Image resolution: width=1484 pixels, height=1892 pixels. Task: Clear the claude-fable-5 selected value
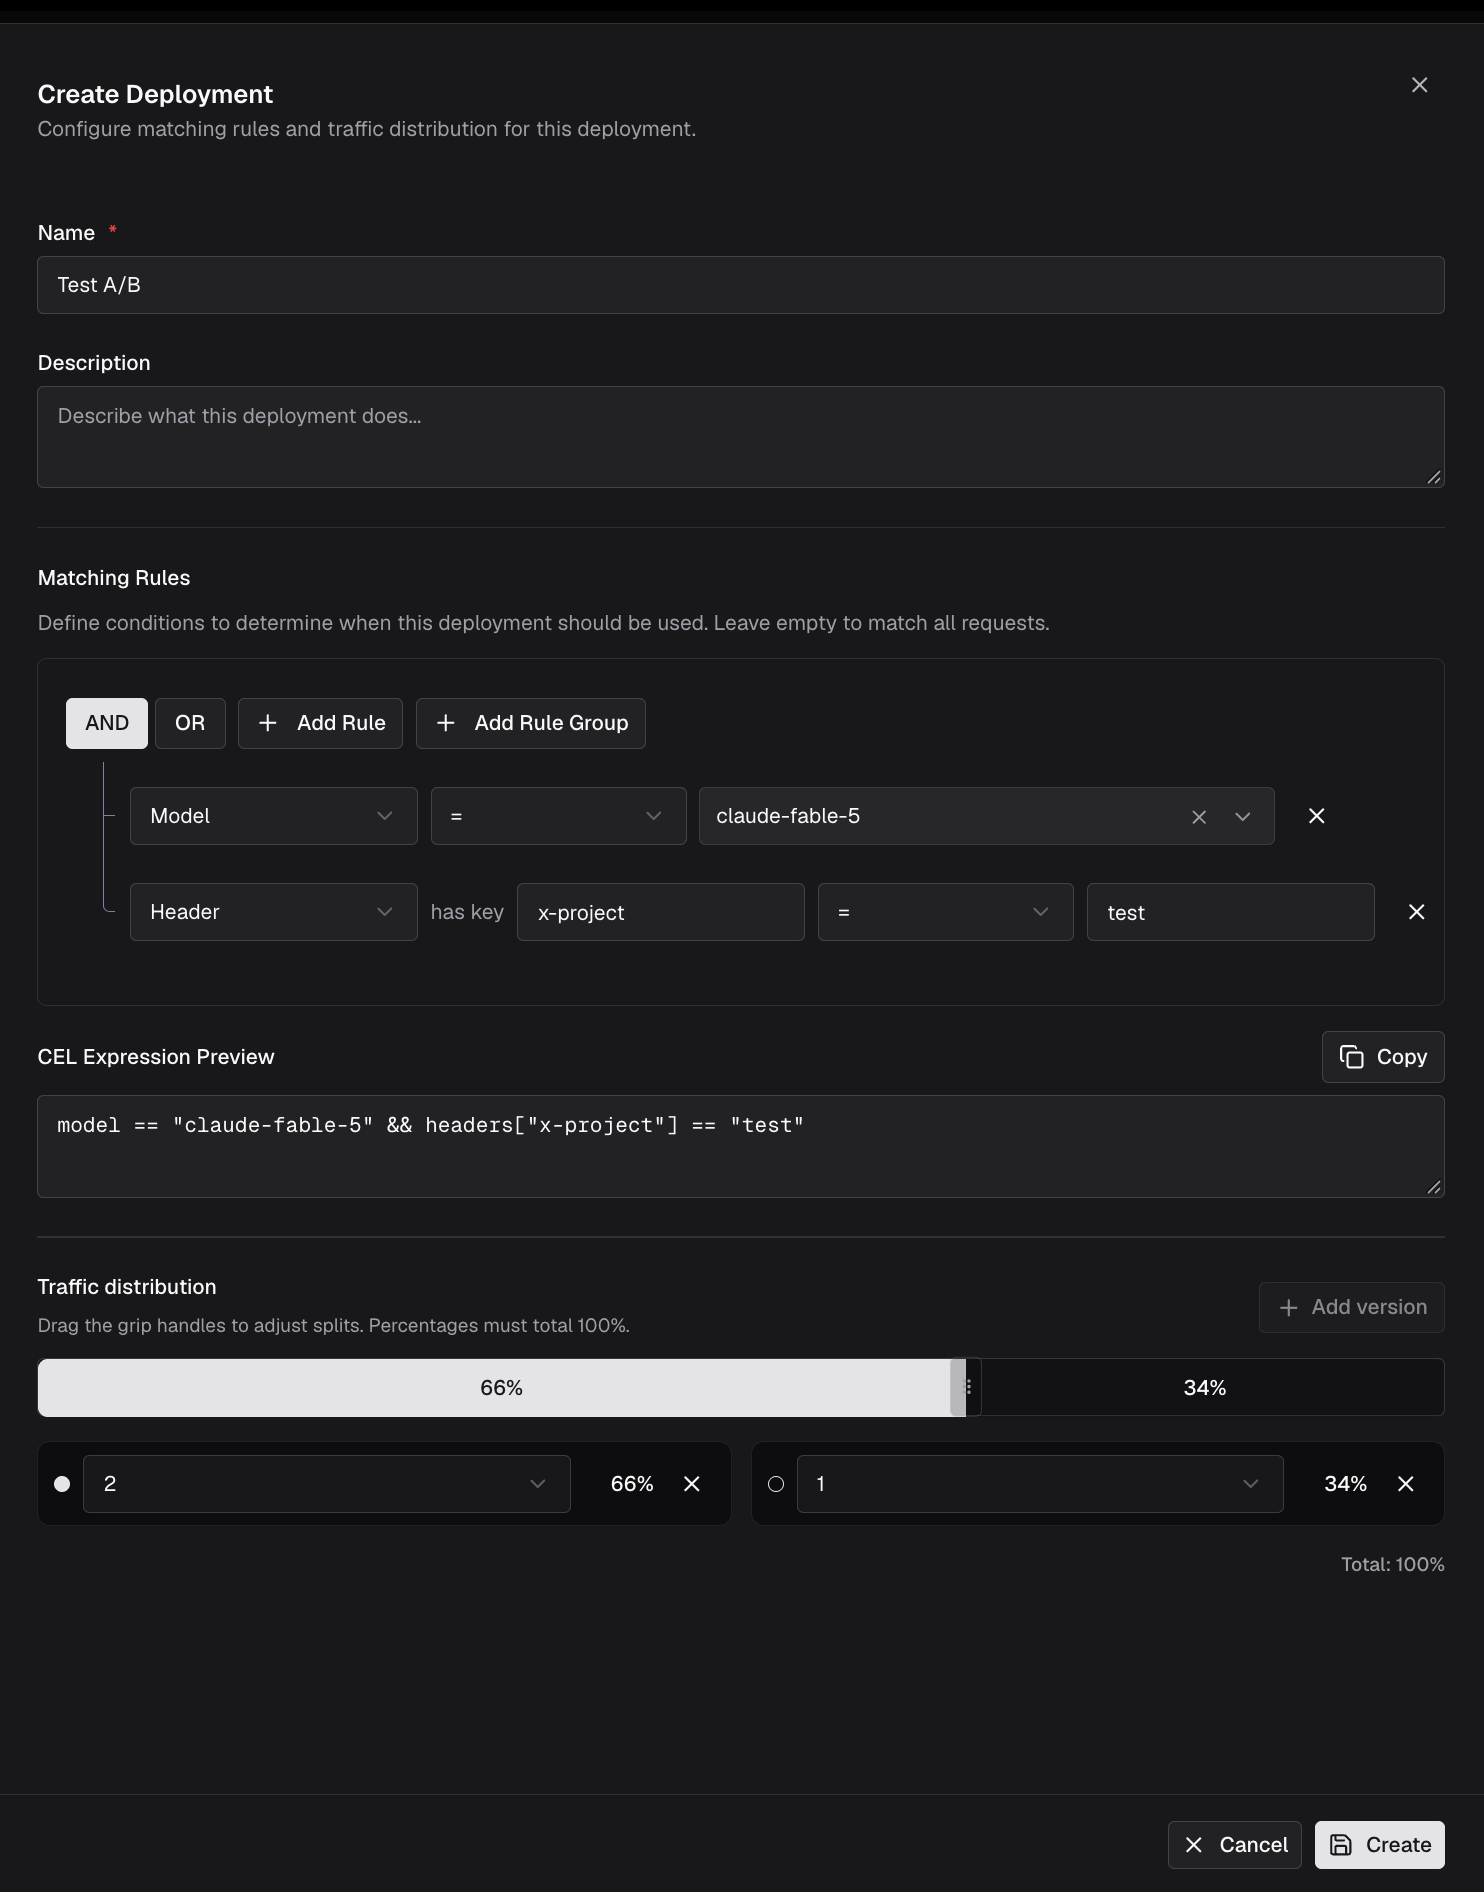point(1199,817)
